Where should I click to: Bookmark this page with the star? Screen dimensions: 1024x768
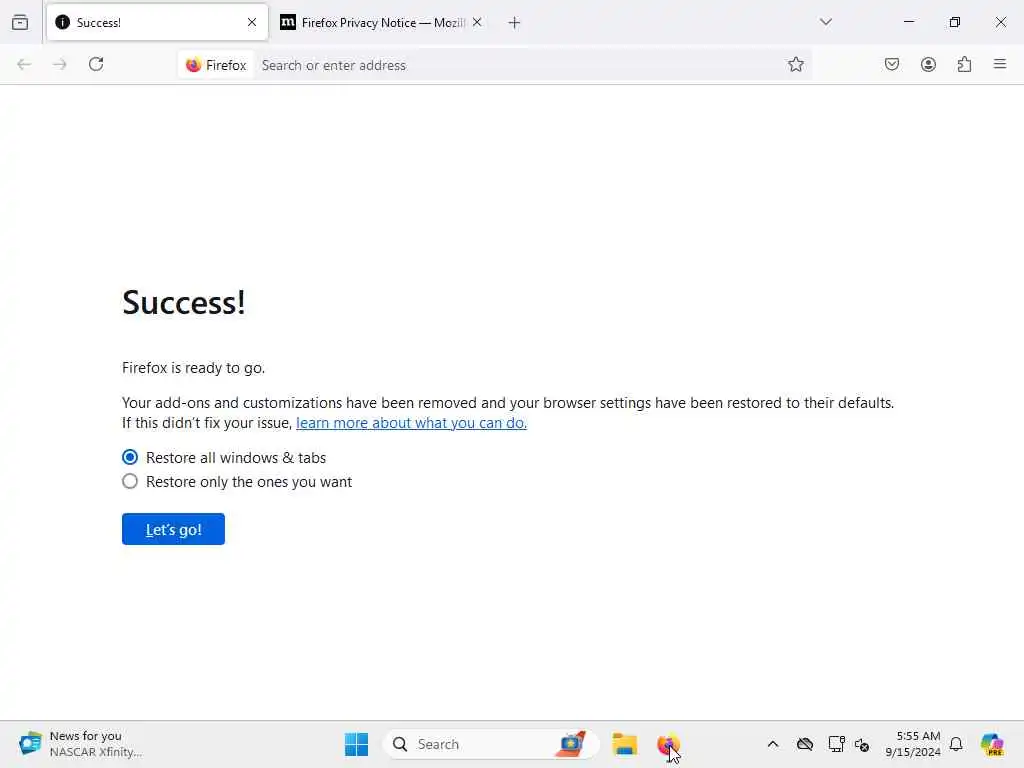pyautogui.click(x=795, y=64)
